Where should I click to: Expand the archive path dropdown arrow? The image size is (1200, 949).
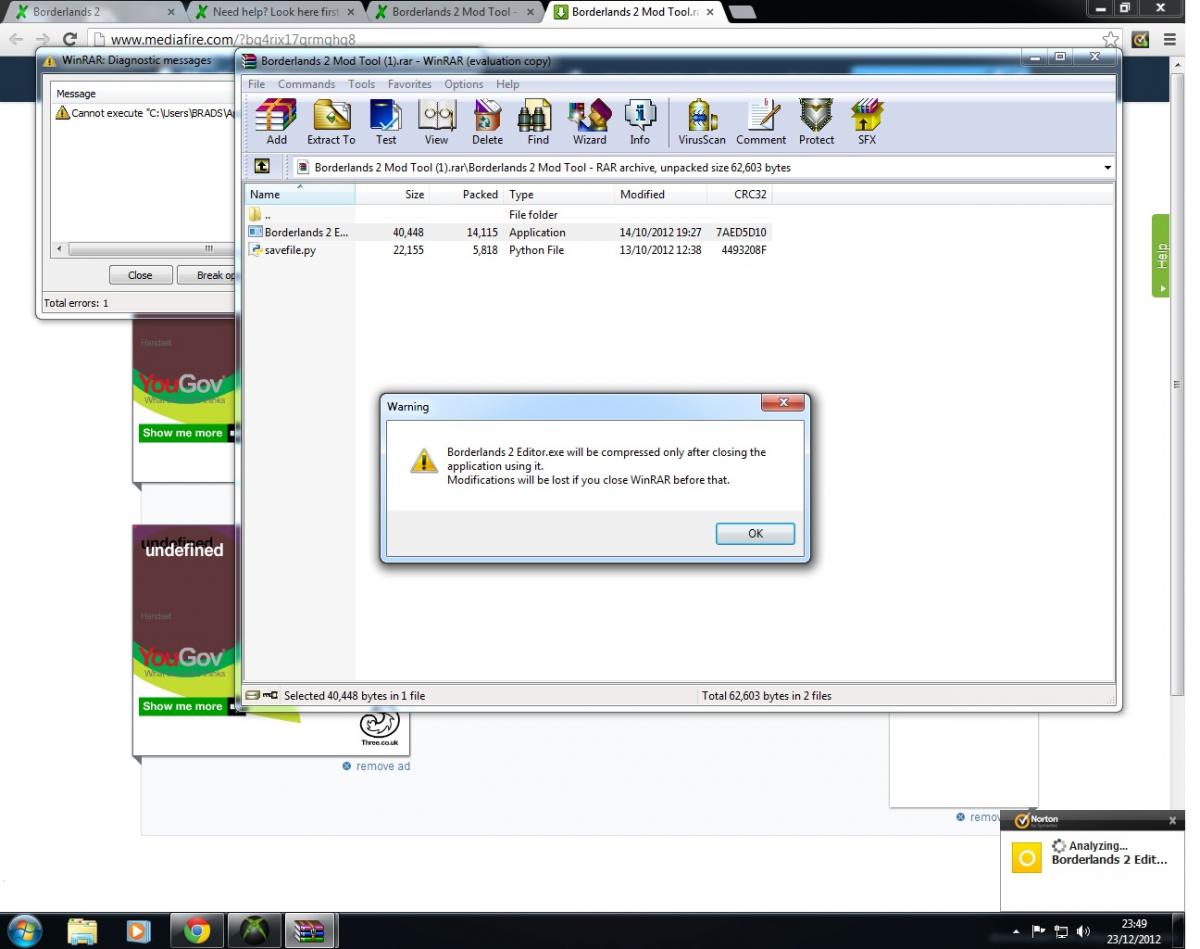click(1107, 168)
